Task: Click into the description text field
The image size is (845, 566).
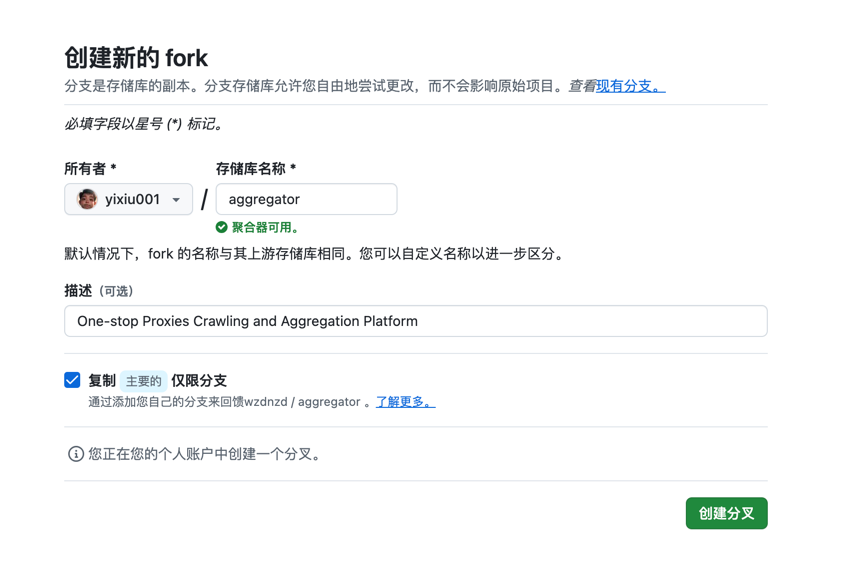Action: tap(415, 321)
